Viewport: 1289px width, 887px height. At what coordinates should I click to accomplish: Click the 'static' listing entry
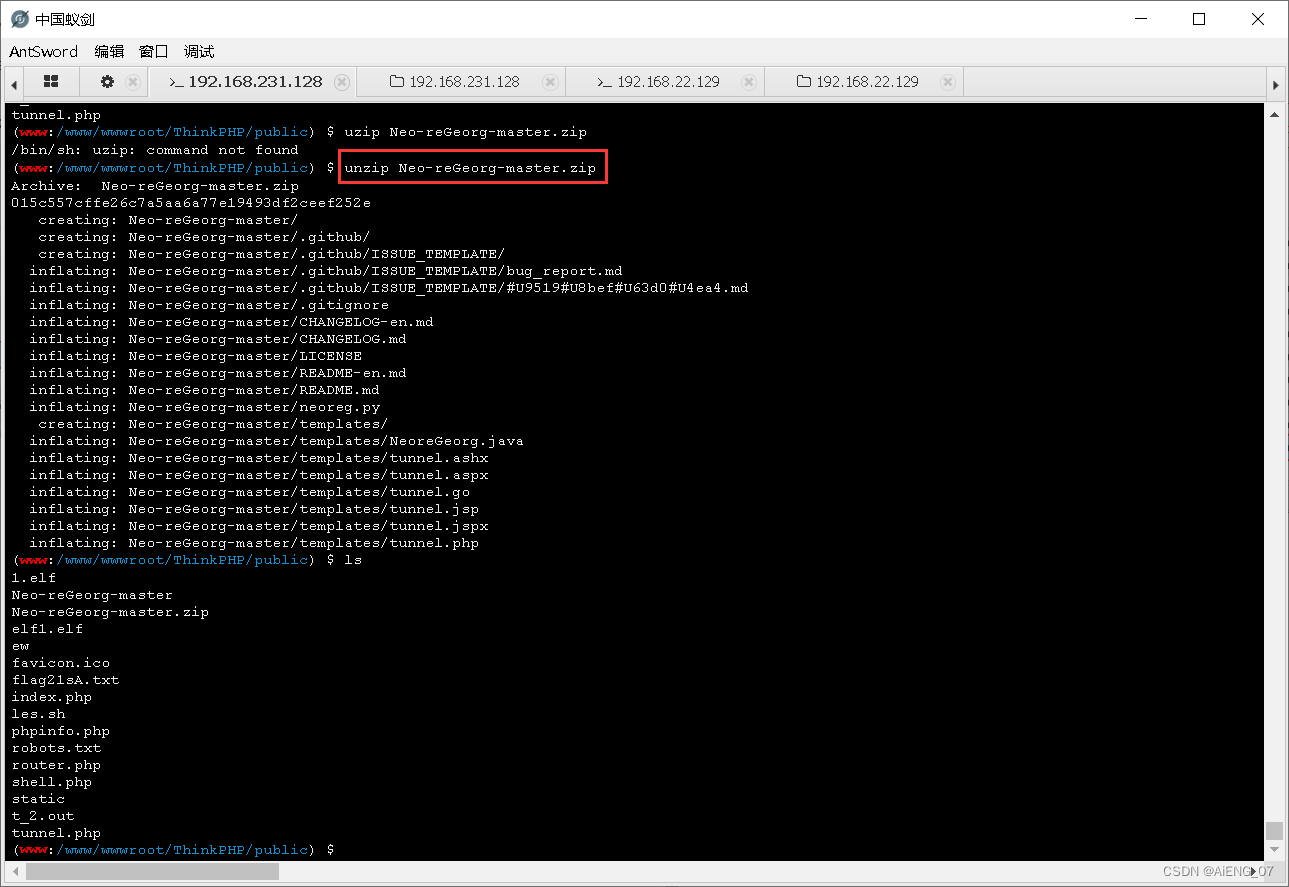(38, 799)
